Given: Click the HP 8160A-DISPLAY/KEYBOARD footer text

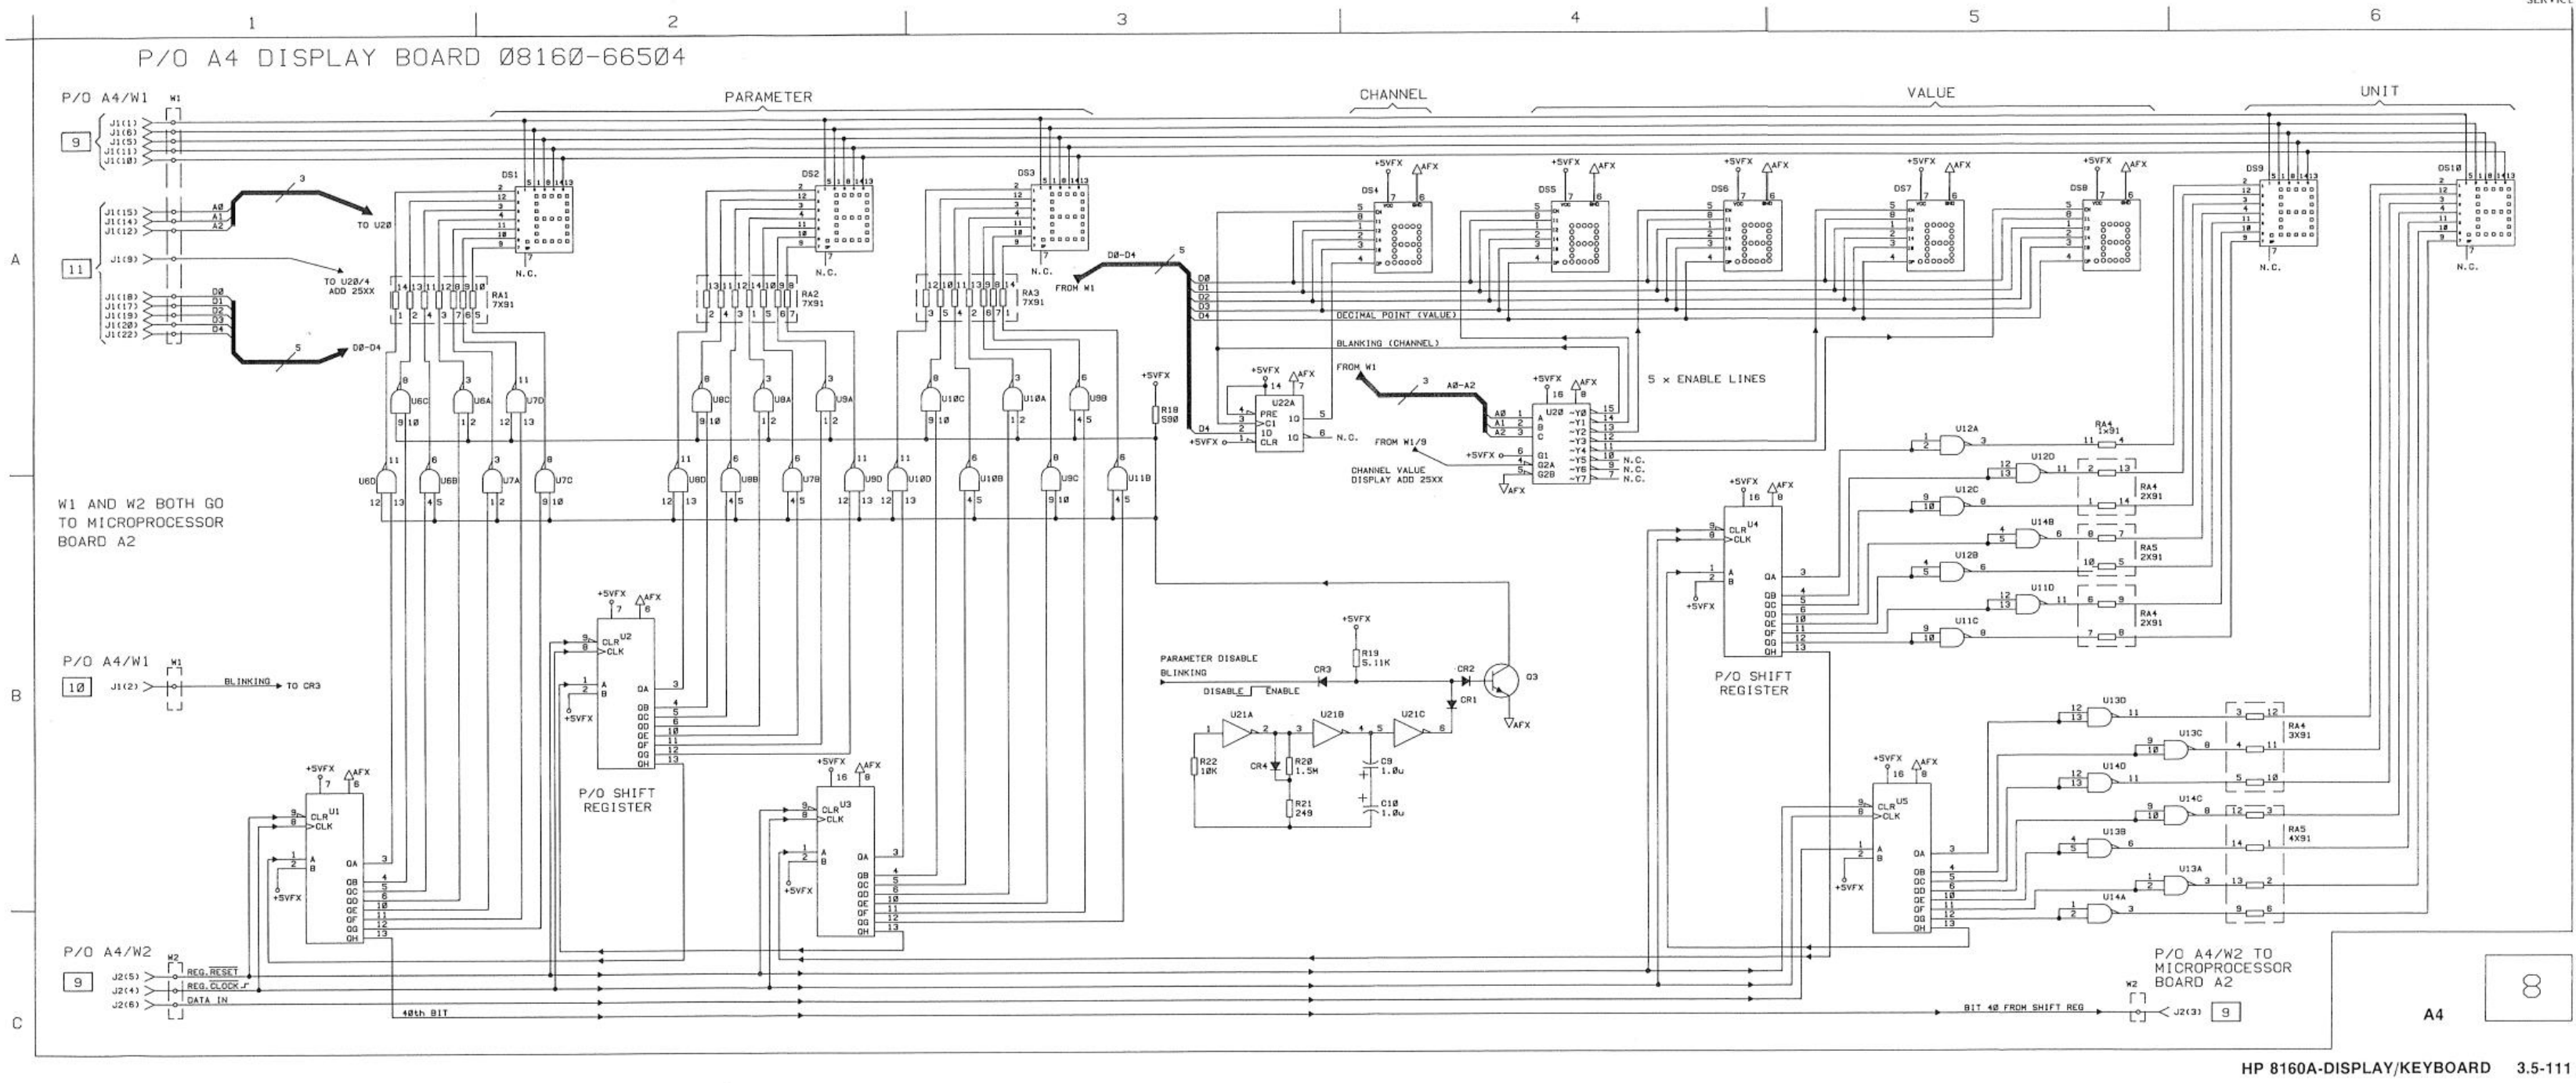Looking at the screenshot, I should click(x=2366, y=1069).
